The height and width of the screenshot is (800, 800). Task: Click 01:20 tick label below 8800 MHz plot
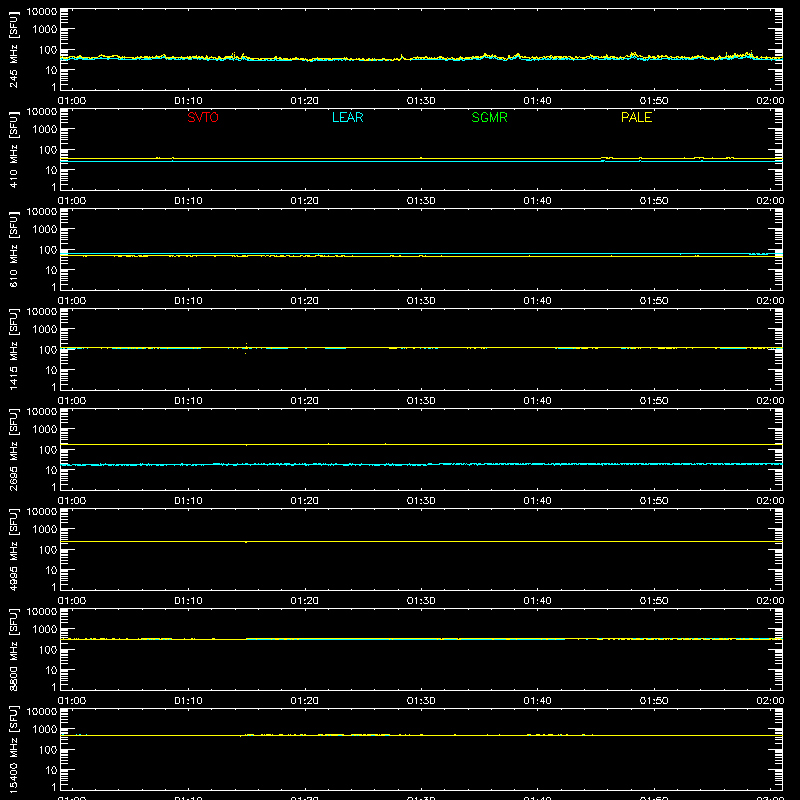tap(305, 701)
